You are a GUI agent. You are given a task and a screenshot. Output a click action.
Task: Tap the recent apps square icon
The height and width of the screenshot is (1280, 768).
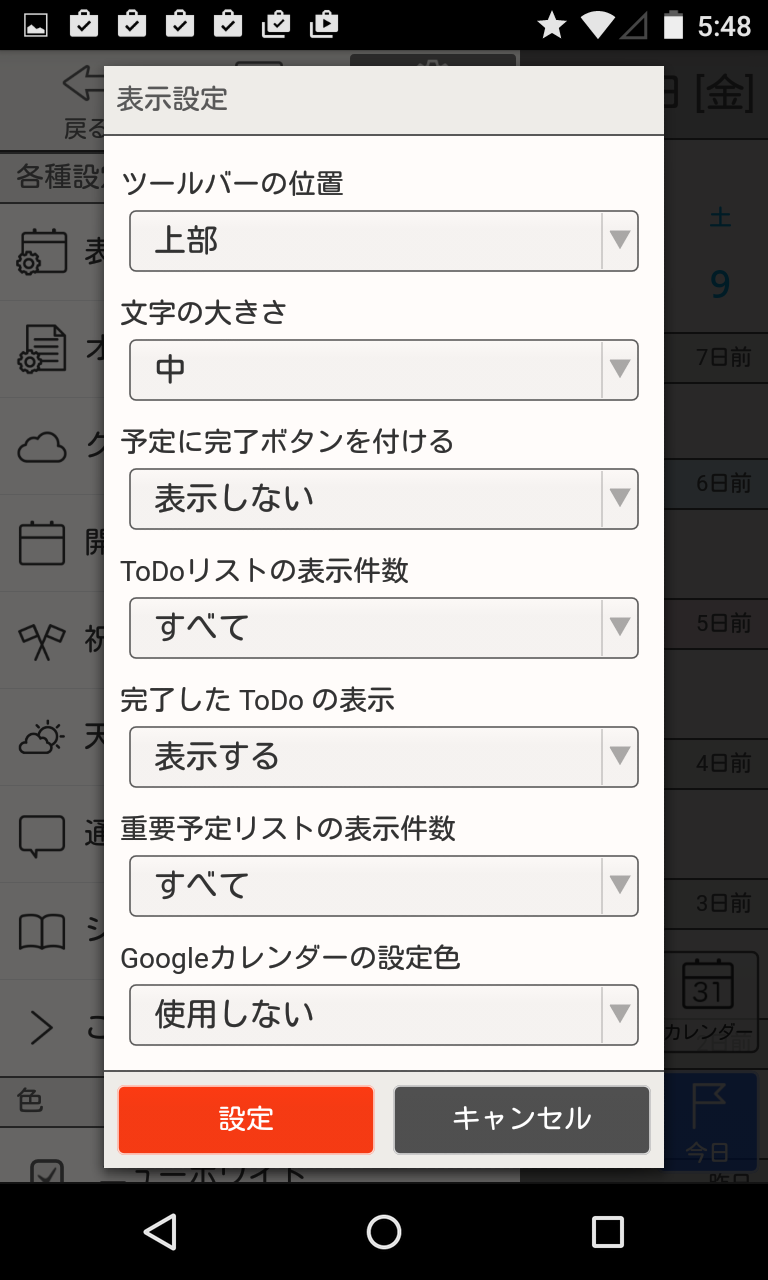pyautogui.click(x=607, y=1232)
